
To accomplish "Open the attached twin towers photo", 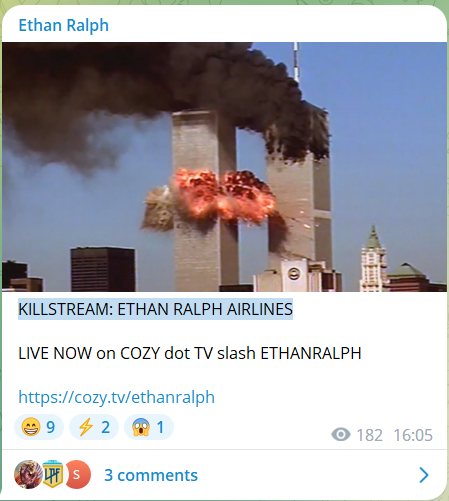I will pyautogui.click(x=224, y=167).
